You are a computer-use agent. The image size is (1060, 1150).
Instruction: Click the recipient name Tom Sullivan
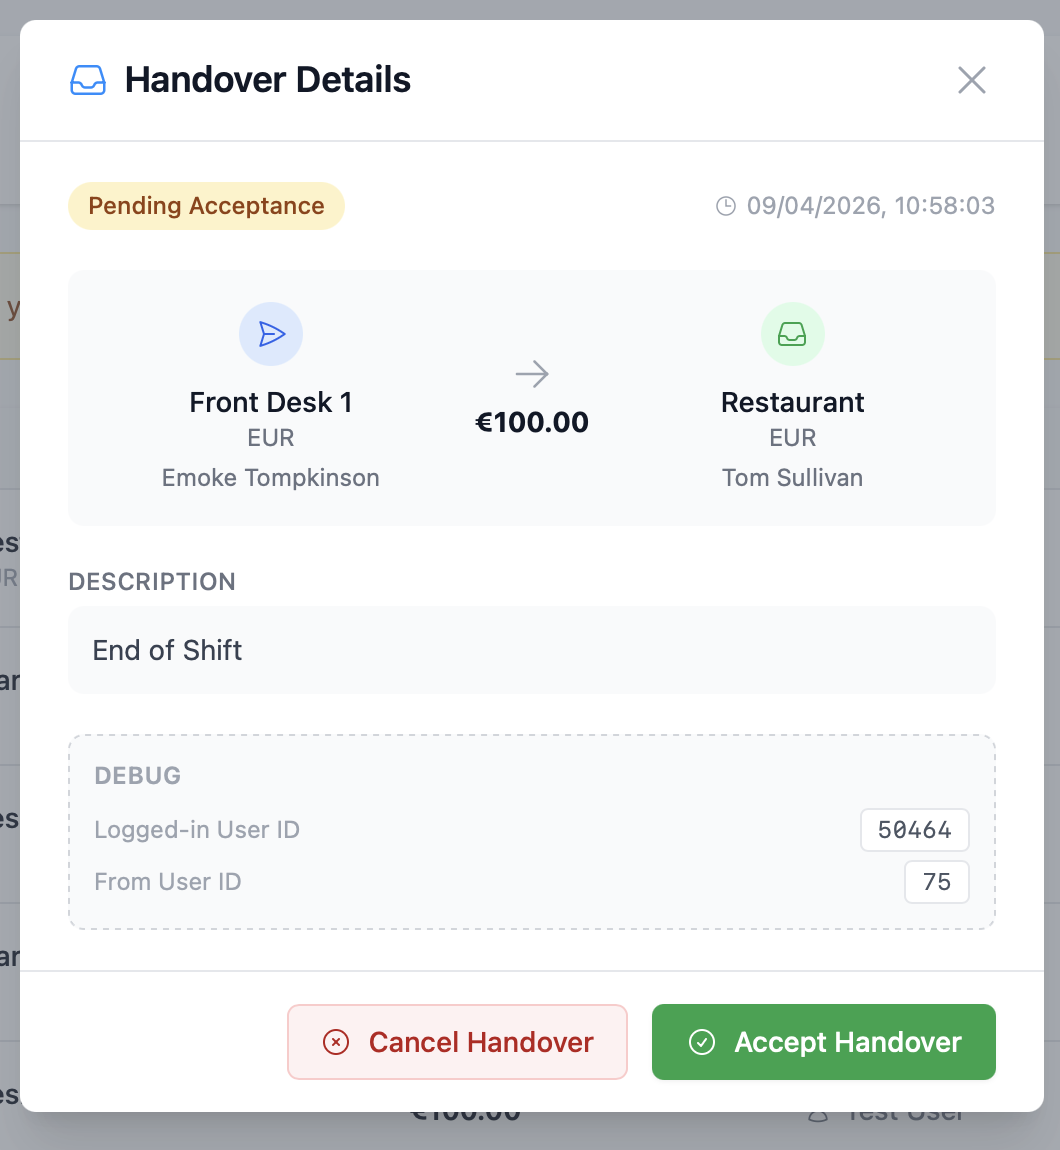[792, 478]
